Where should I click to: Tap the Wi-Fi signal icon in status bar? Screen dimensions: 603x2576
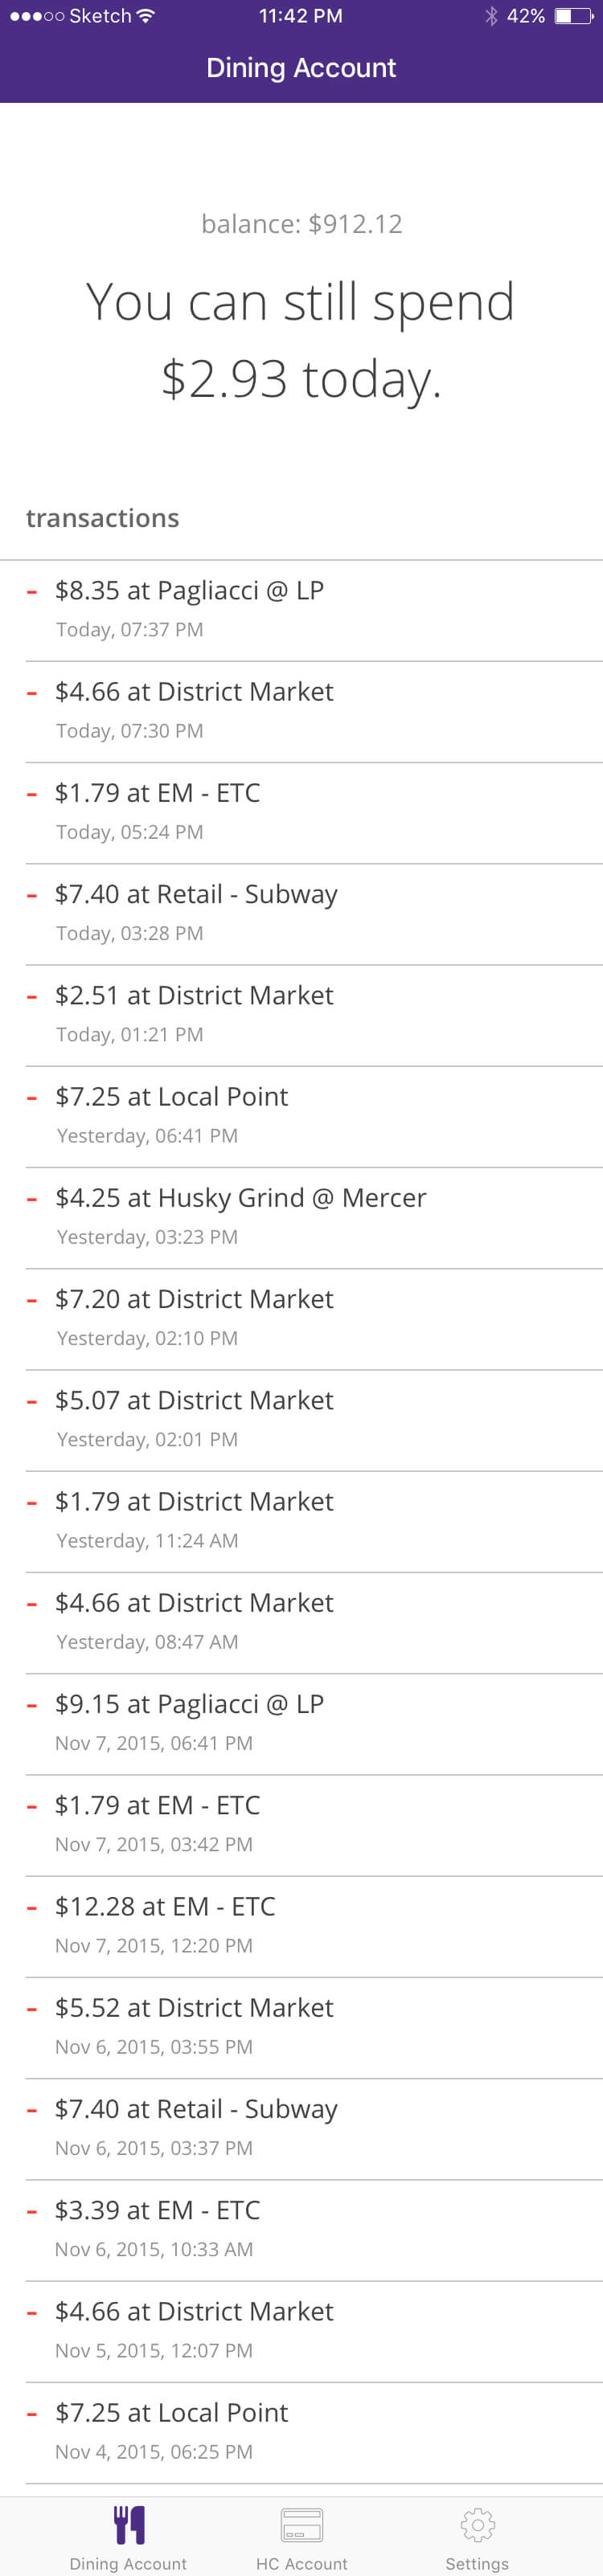pyautogui.click(x=146, y=16)
